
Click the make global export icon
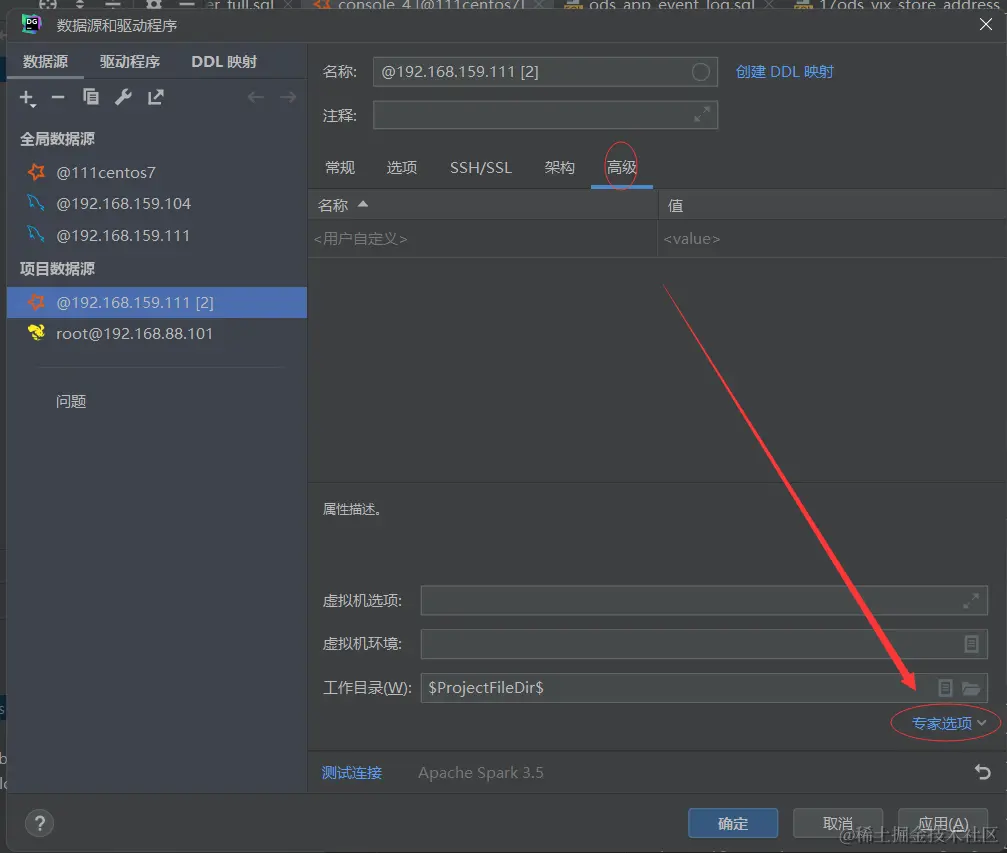155,97
